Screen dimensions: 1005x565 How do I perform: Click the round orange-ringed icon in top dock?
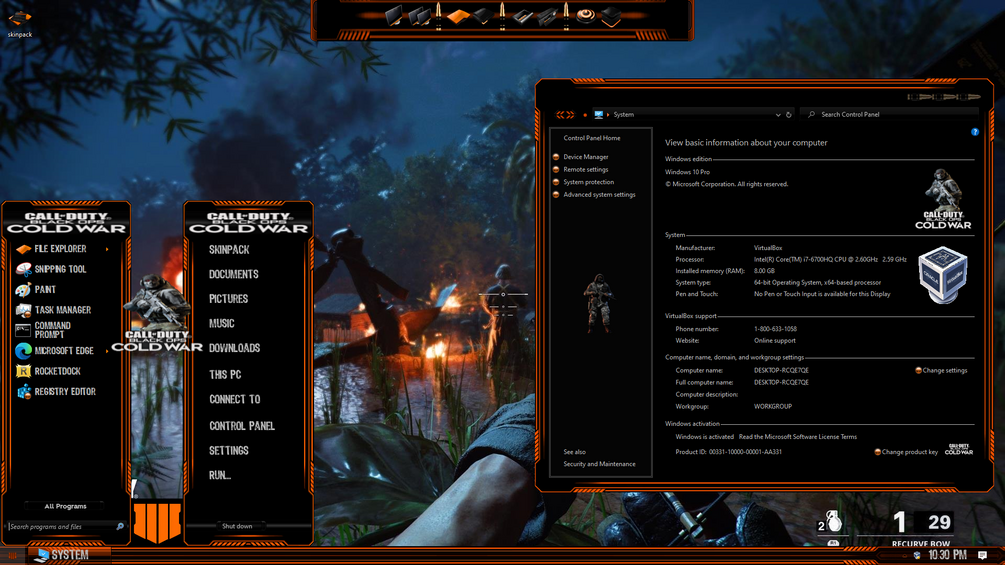[585, 15]
